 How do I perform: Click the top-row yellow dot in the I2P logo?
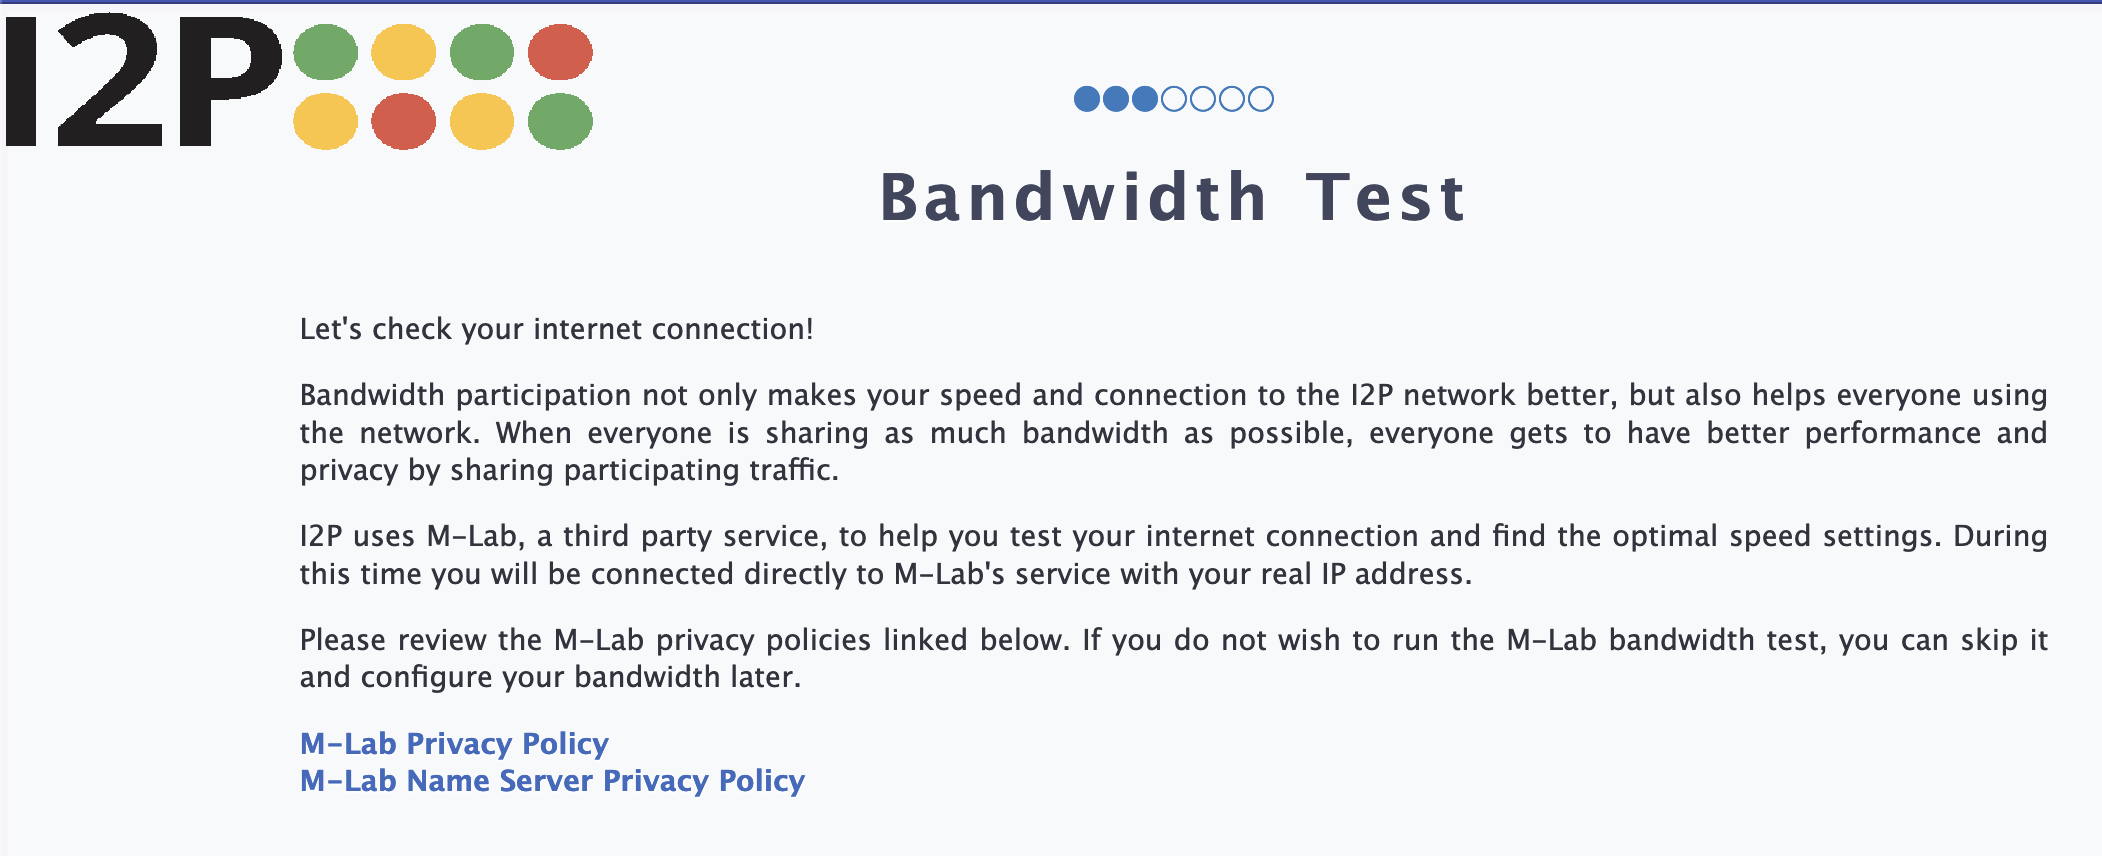(x=404, y=52)
